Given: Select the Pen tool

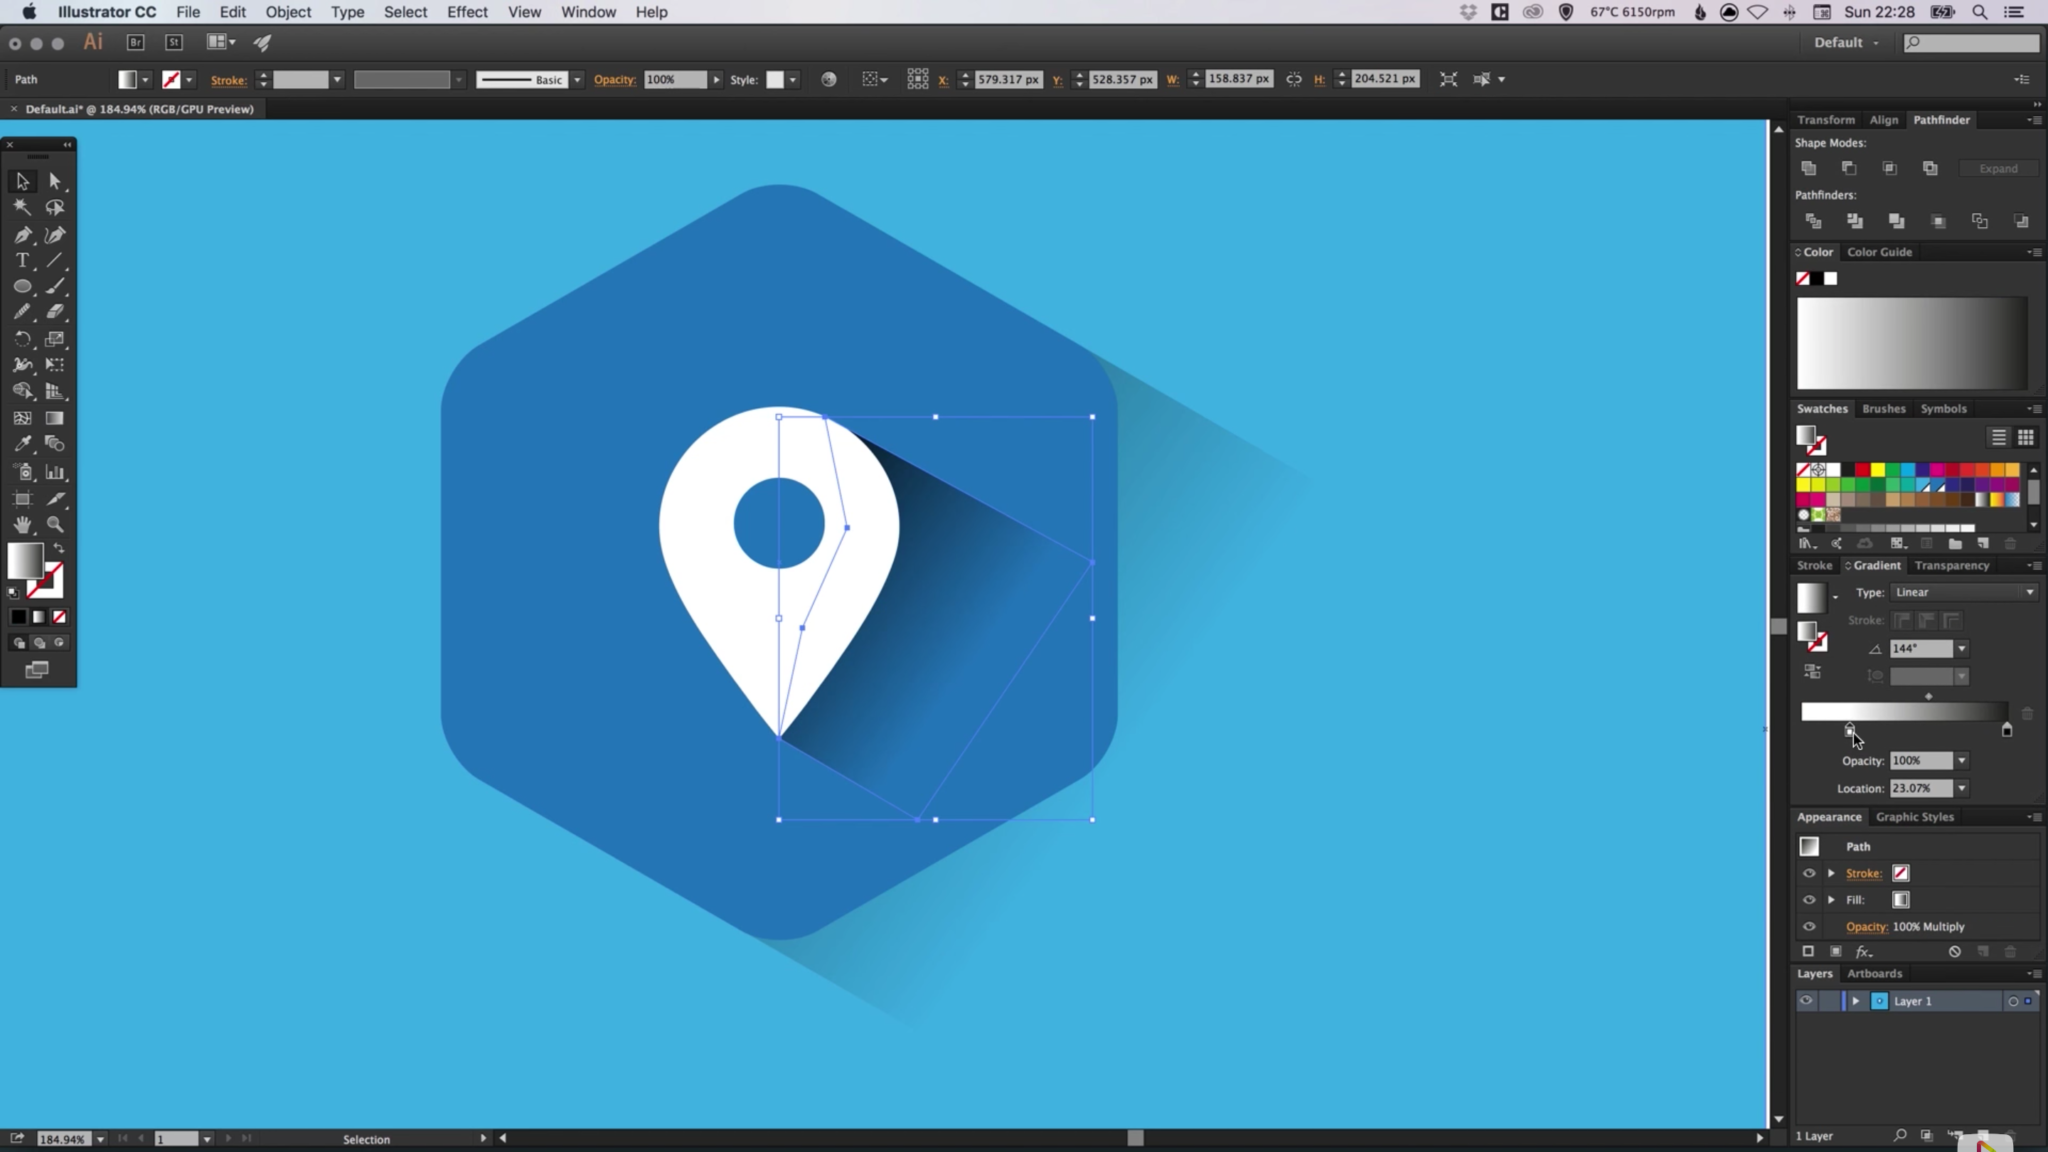Looking at the screenshot, I should 22,234.
